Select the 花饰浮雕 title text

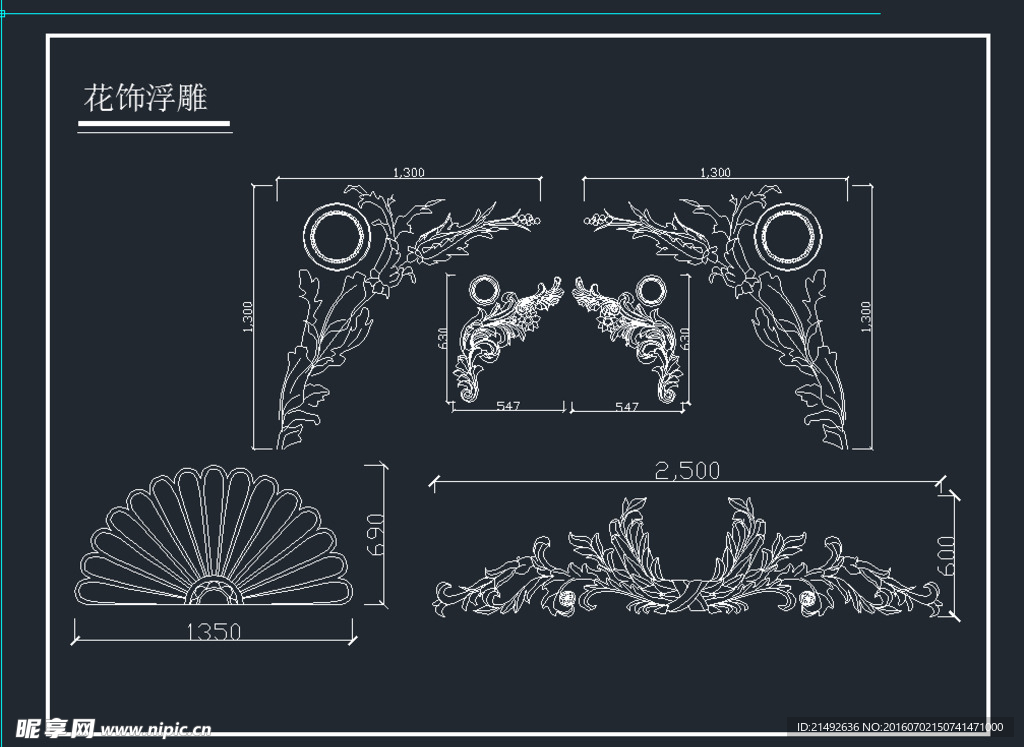[x=144, y=98]
